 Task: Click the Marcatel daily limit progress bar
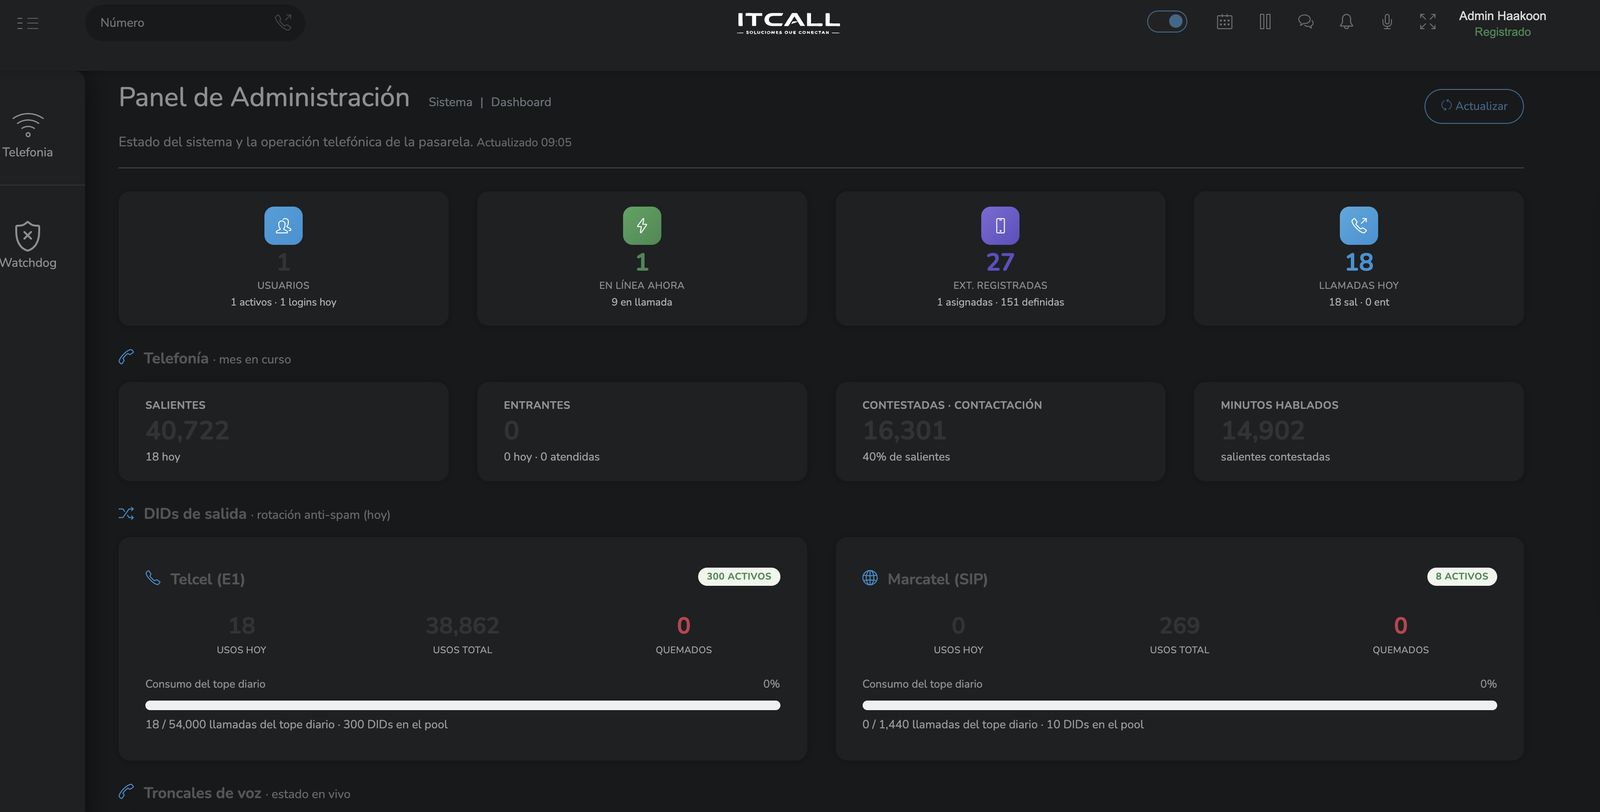click(1179, 705)
